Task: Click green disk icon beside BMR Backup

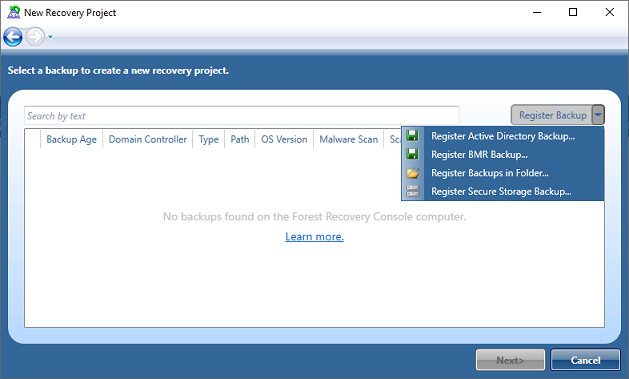Action: tap(412, 154)
